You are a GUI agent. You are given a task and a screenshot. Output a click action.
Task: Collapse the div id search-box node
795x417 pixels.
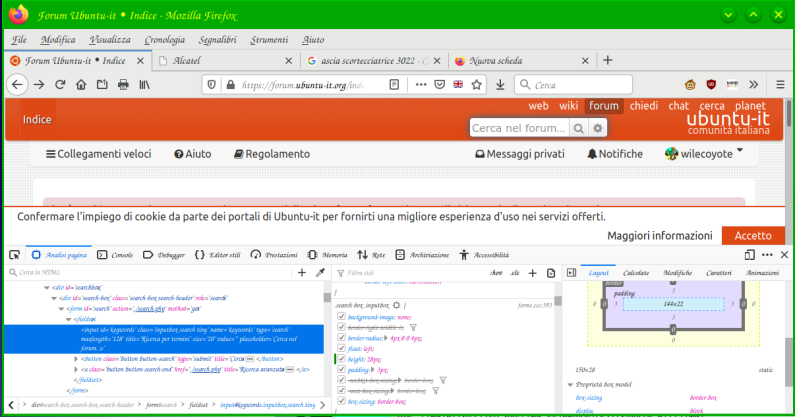pos(54,298)
